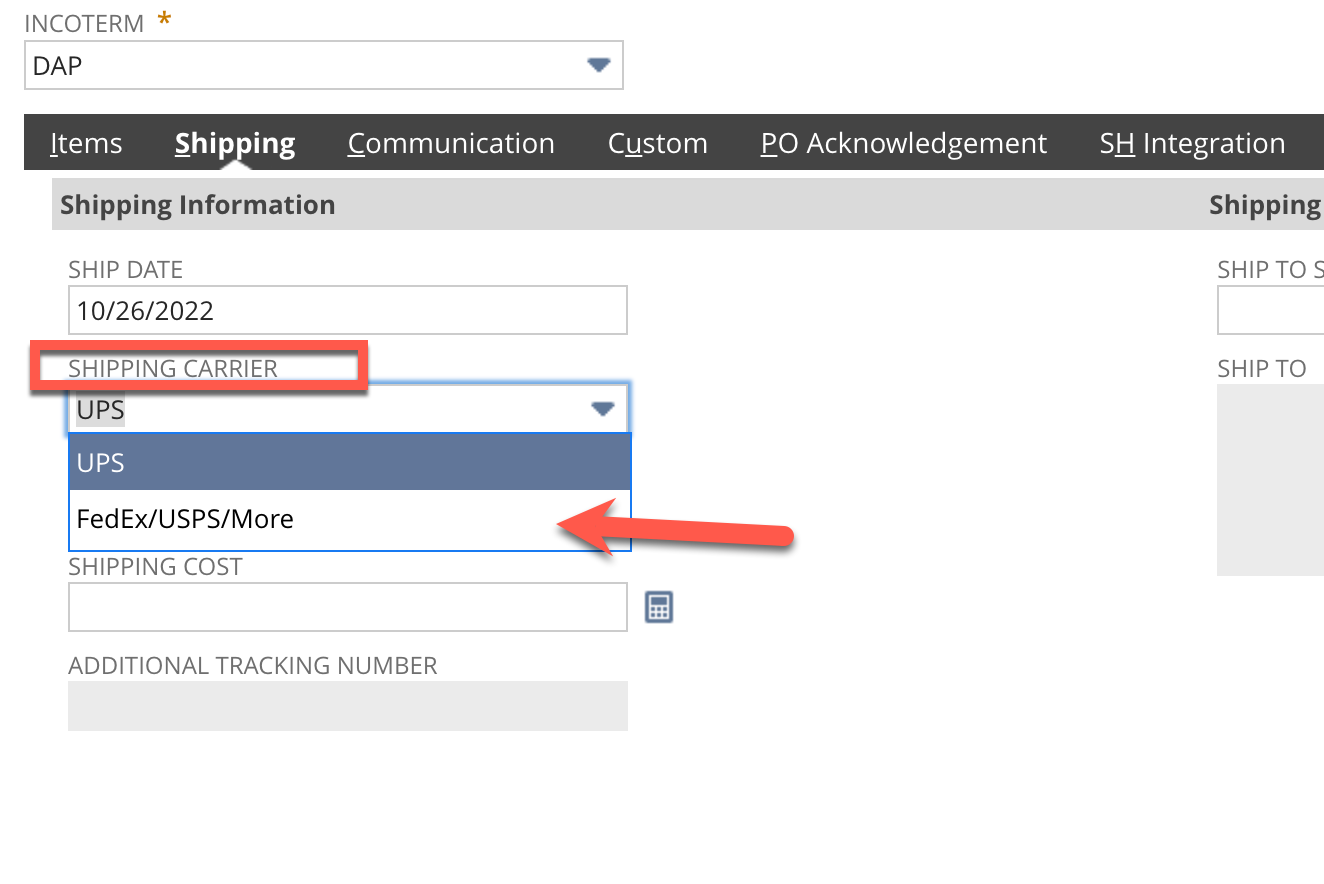Click the Ship To Select field
Image resolution: width=1324 pixels, height=884 pixels.
pos(1290,310)
